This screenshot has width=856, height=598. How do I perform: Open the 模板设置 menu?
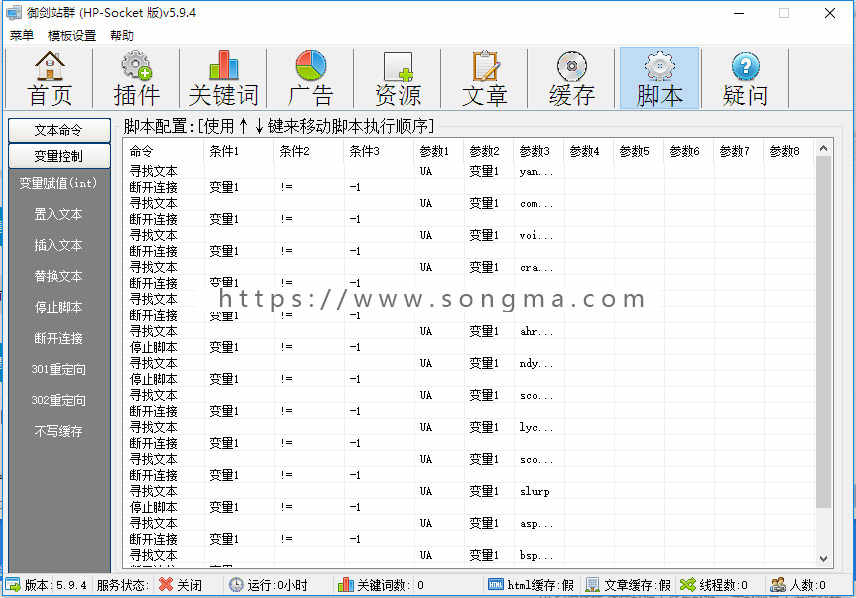[72, 35]
